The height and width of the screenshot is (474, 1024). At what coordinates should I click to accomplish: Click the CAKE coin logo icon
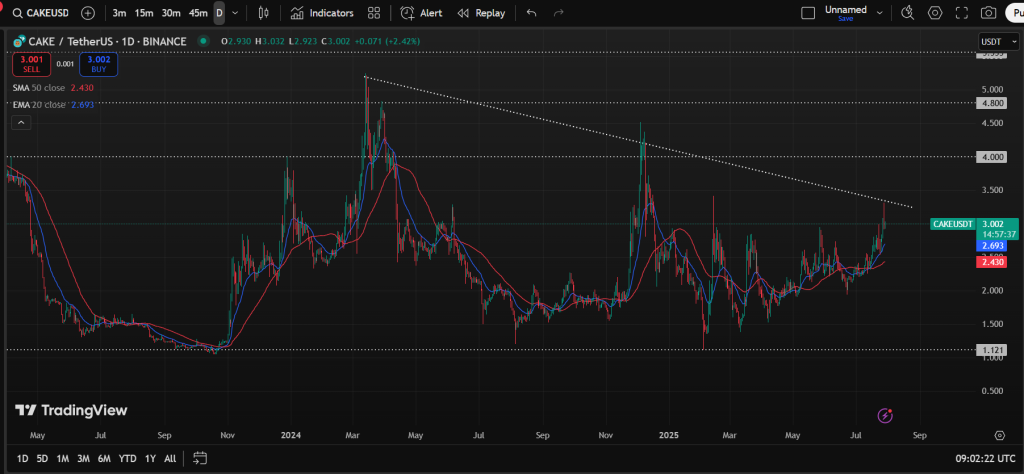pyautogui.click(x=19, y=42)
